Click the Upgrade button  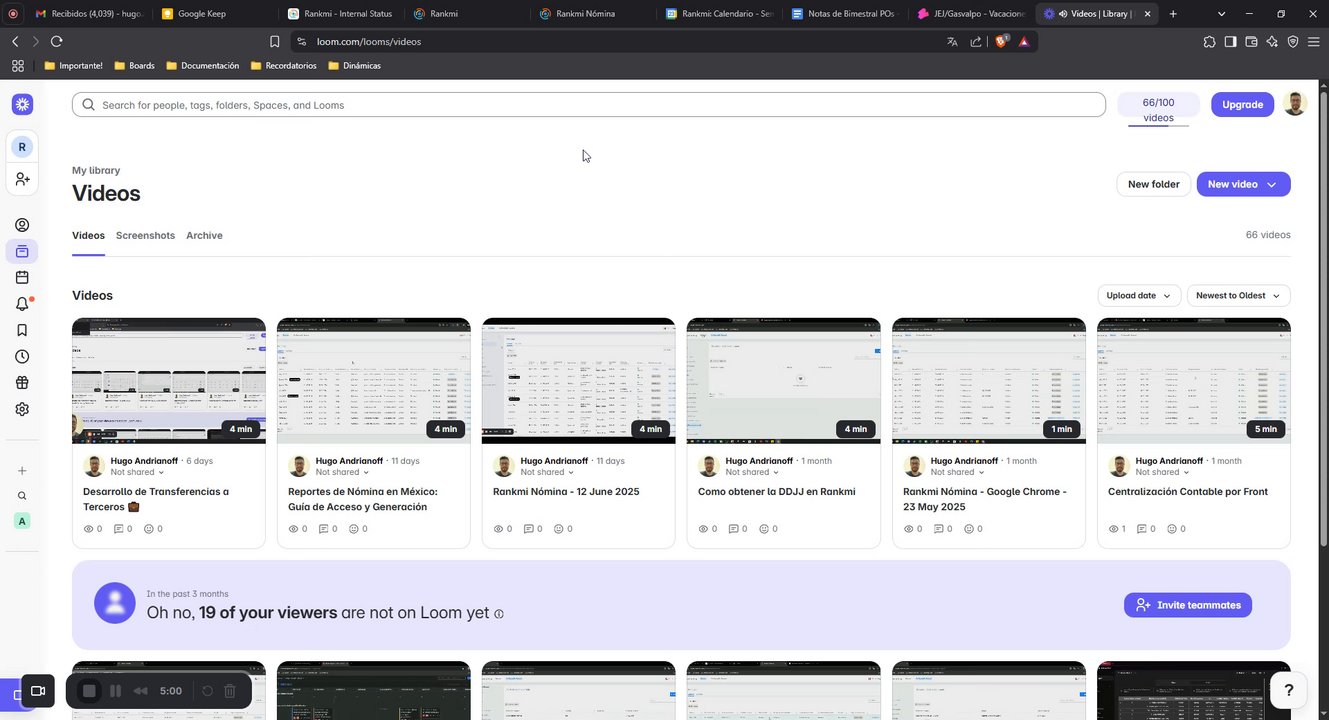point(1242,104)
